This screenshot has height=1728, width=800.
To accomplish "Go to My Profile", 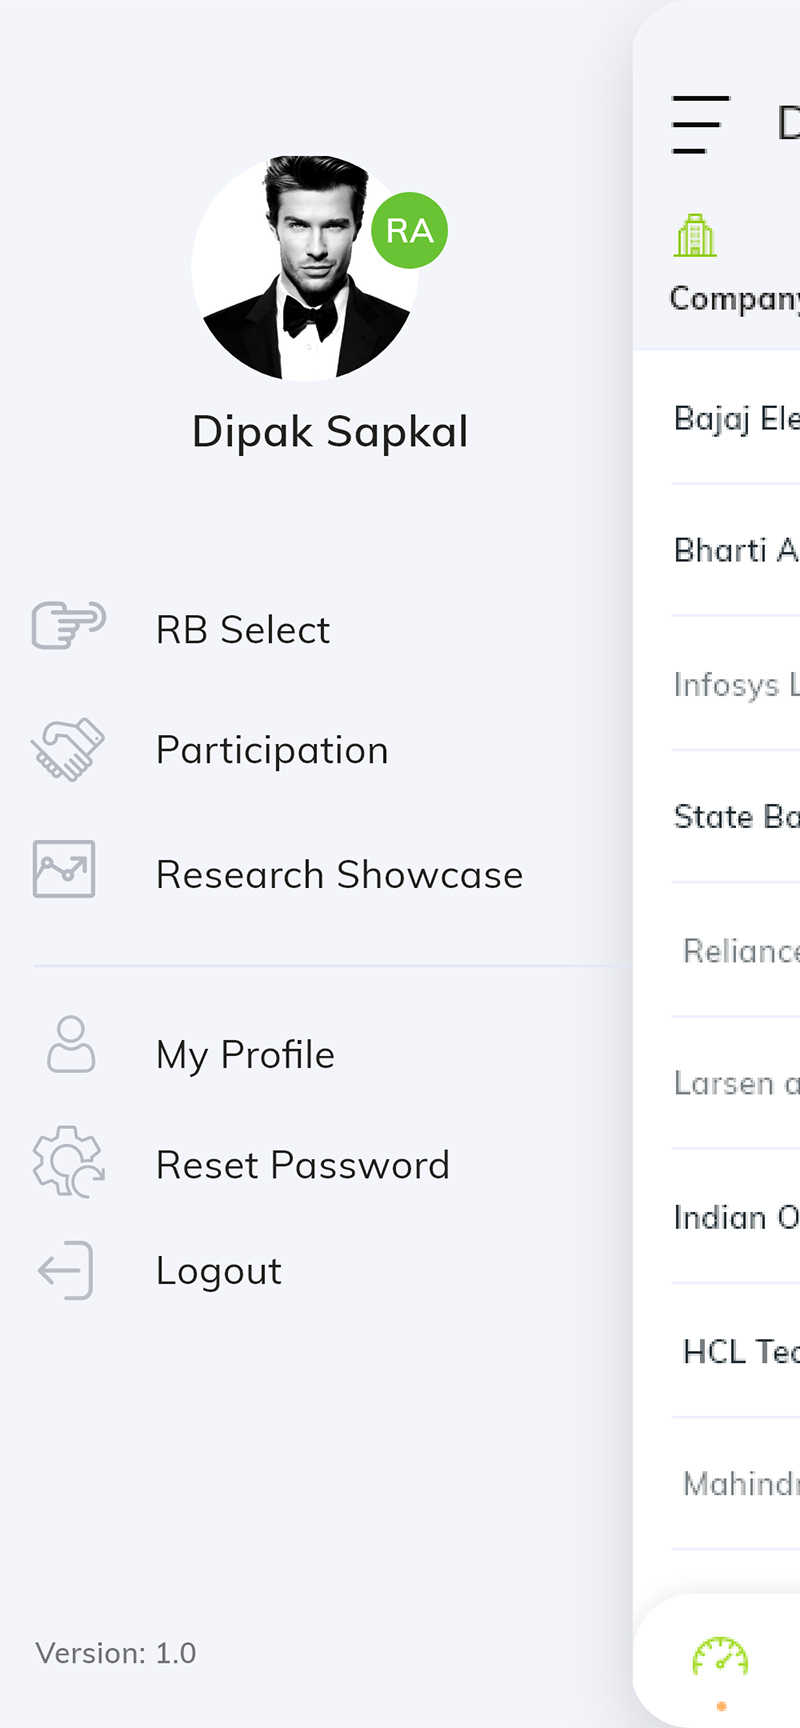I will click(x=245, y=1055).
